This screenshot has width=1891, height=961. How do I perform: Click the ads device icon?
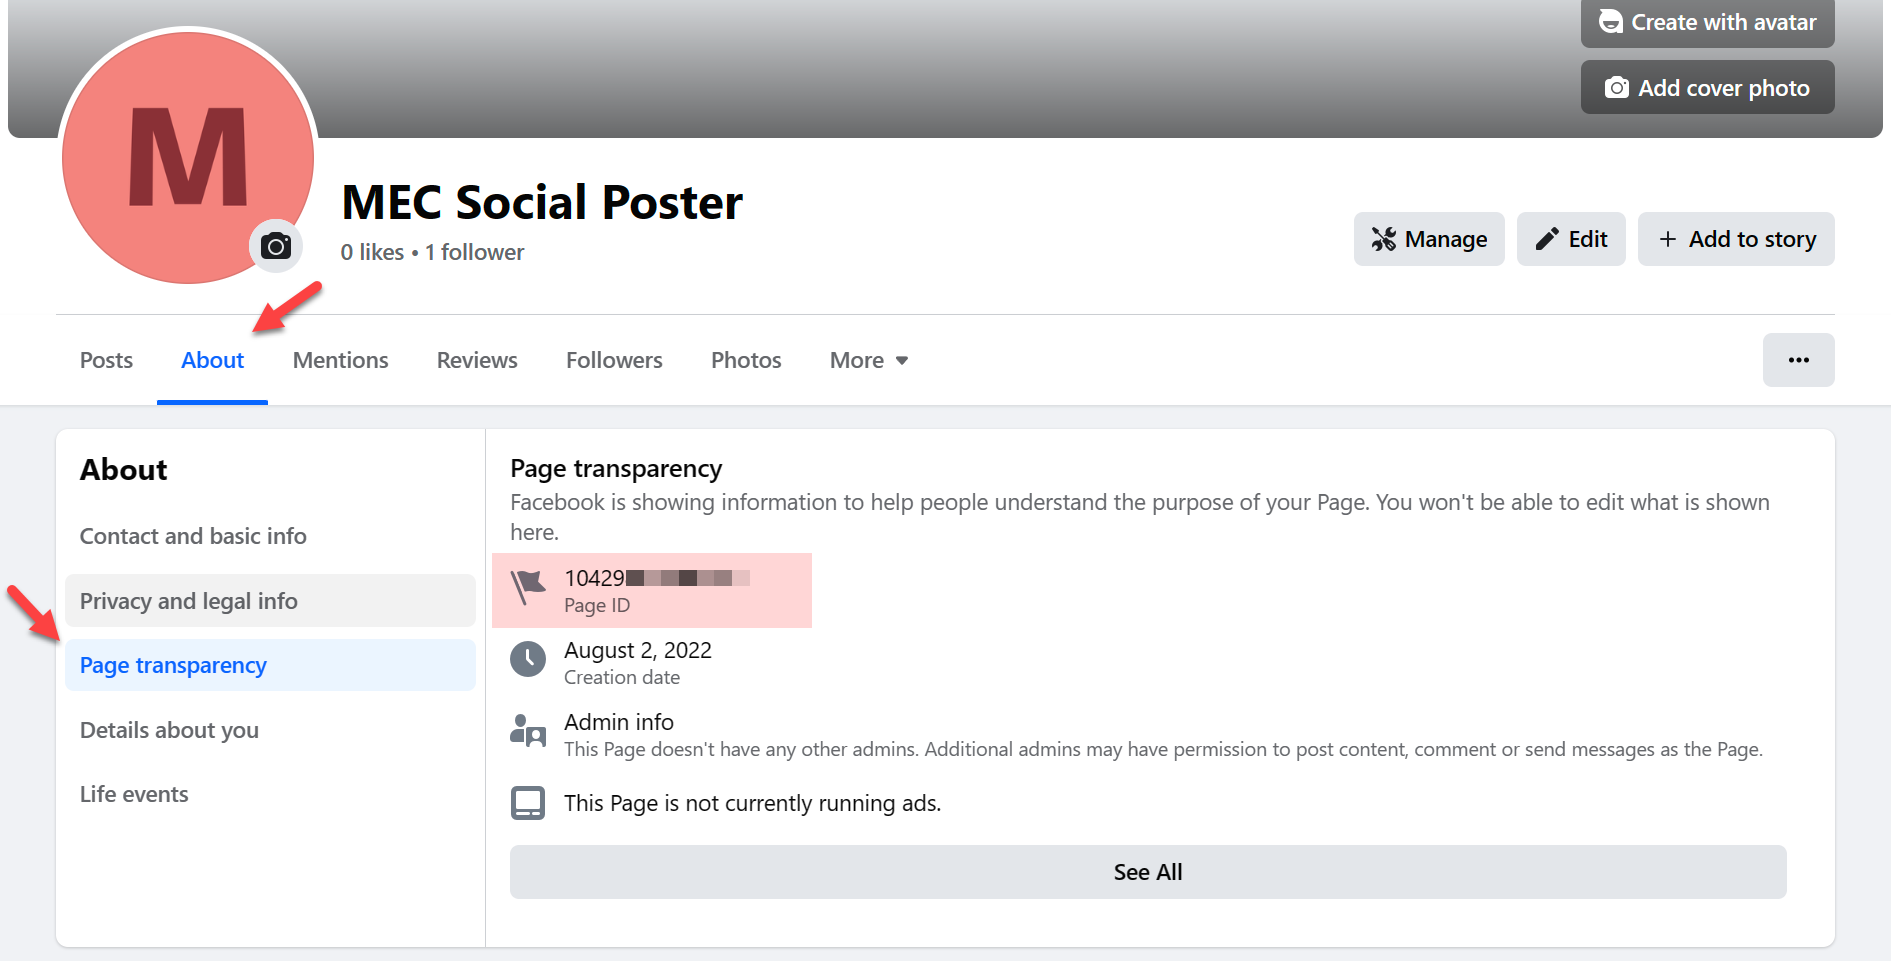tap(528, 803)
